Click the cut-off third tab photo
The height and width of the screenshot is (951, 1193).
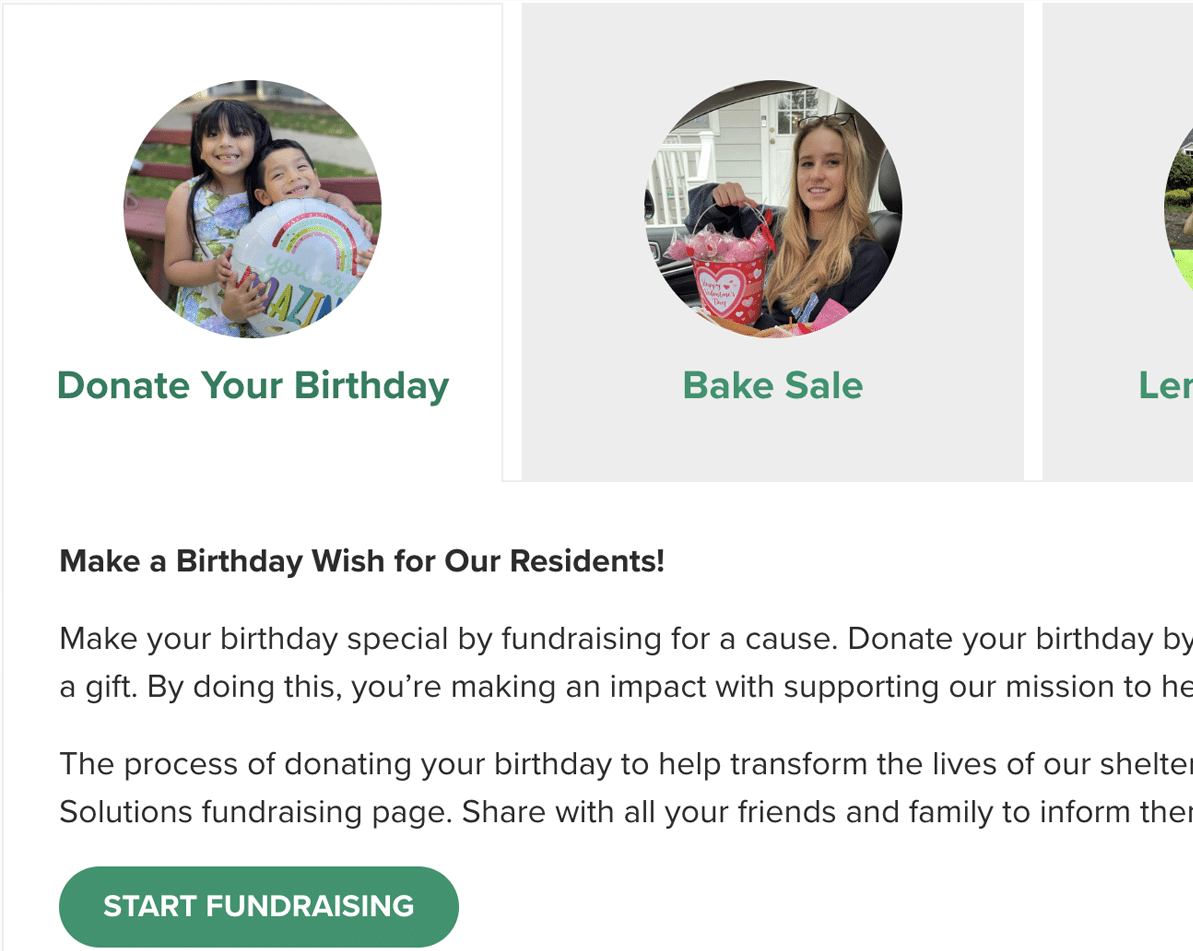pyautogui.click(x=1180, y=210)
